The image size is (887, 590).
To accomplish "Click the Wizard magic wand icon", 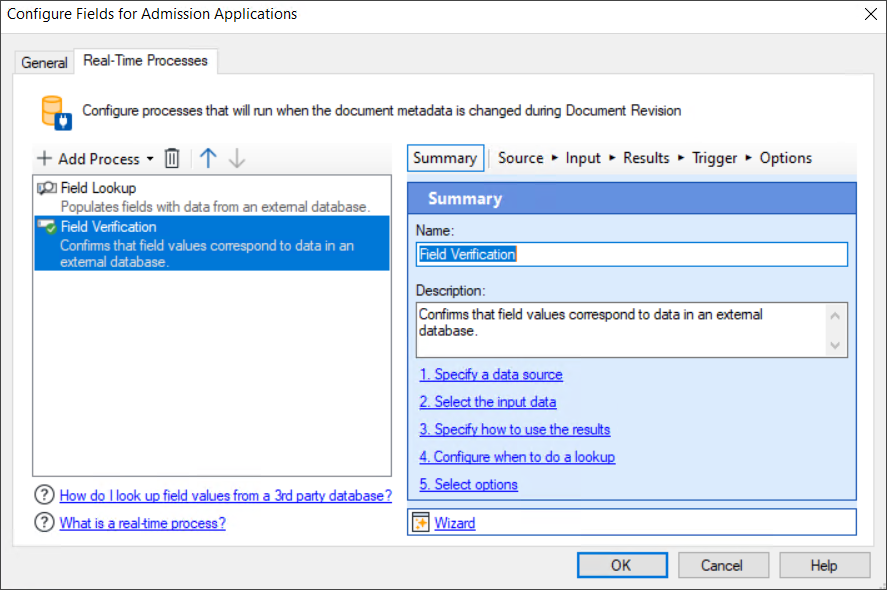I will point(421,521).
